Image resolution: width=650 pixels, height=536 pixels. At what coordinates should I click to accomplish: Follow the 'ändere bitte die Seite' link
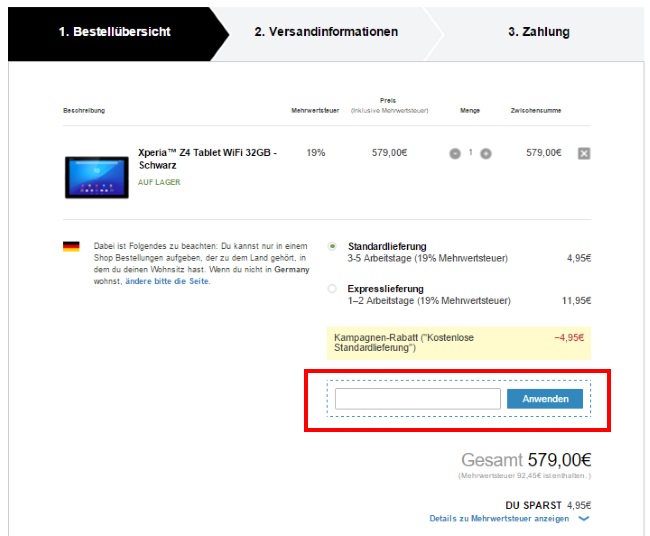click(x=167, y=281)
